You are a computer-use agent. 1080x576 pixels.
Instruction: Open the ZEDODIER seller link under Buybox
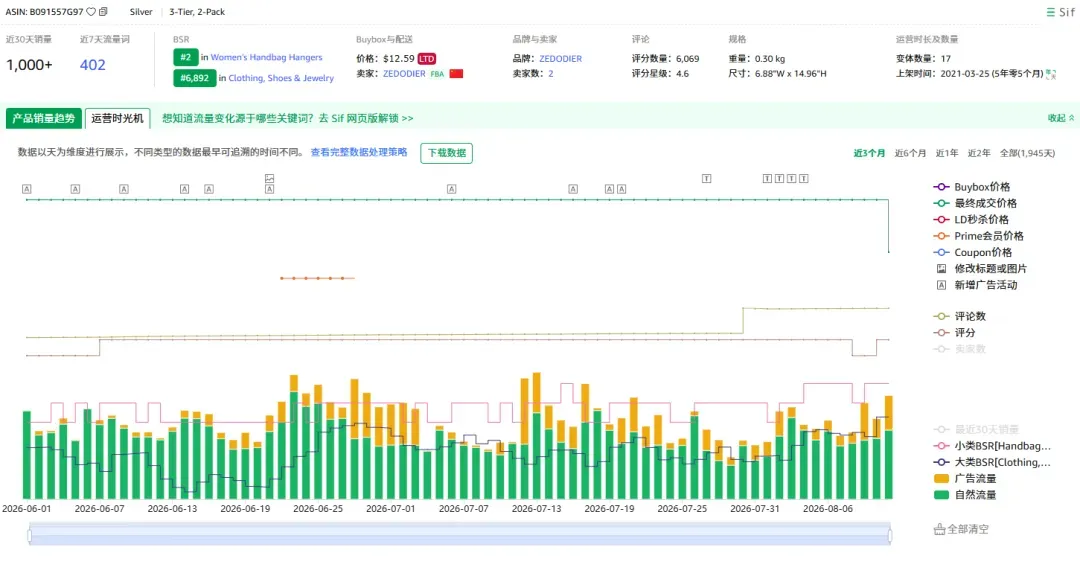(404, 74)
